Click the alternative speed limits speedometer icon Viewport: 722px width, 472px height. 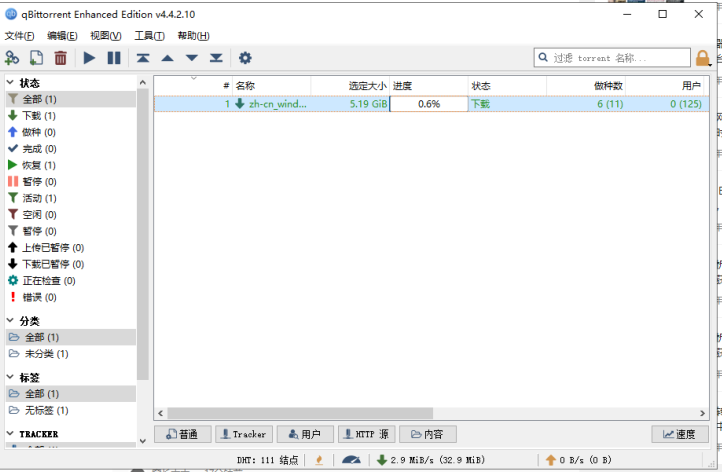click(351, 460)
